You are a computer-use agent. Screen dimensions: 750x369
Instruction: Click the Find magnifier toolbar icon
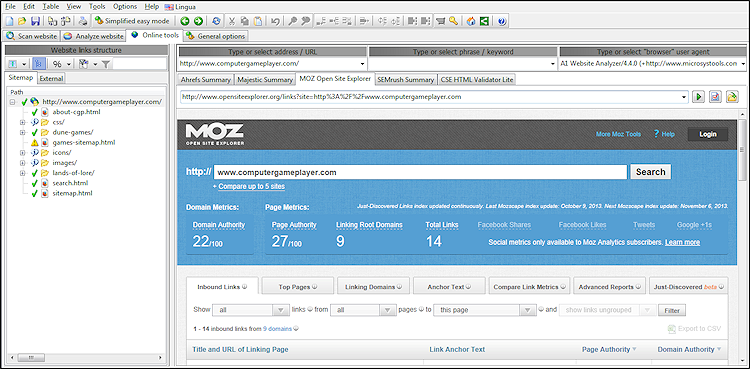[x=292, y=21]
